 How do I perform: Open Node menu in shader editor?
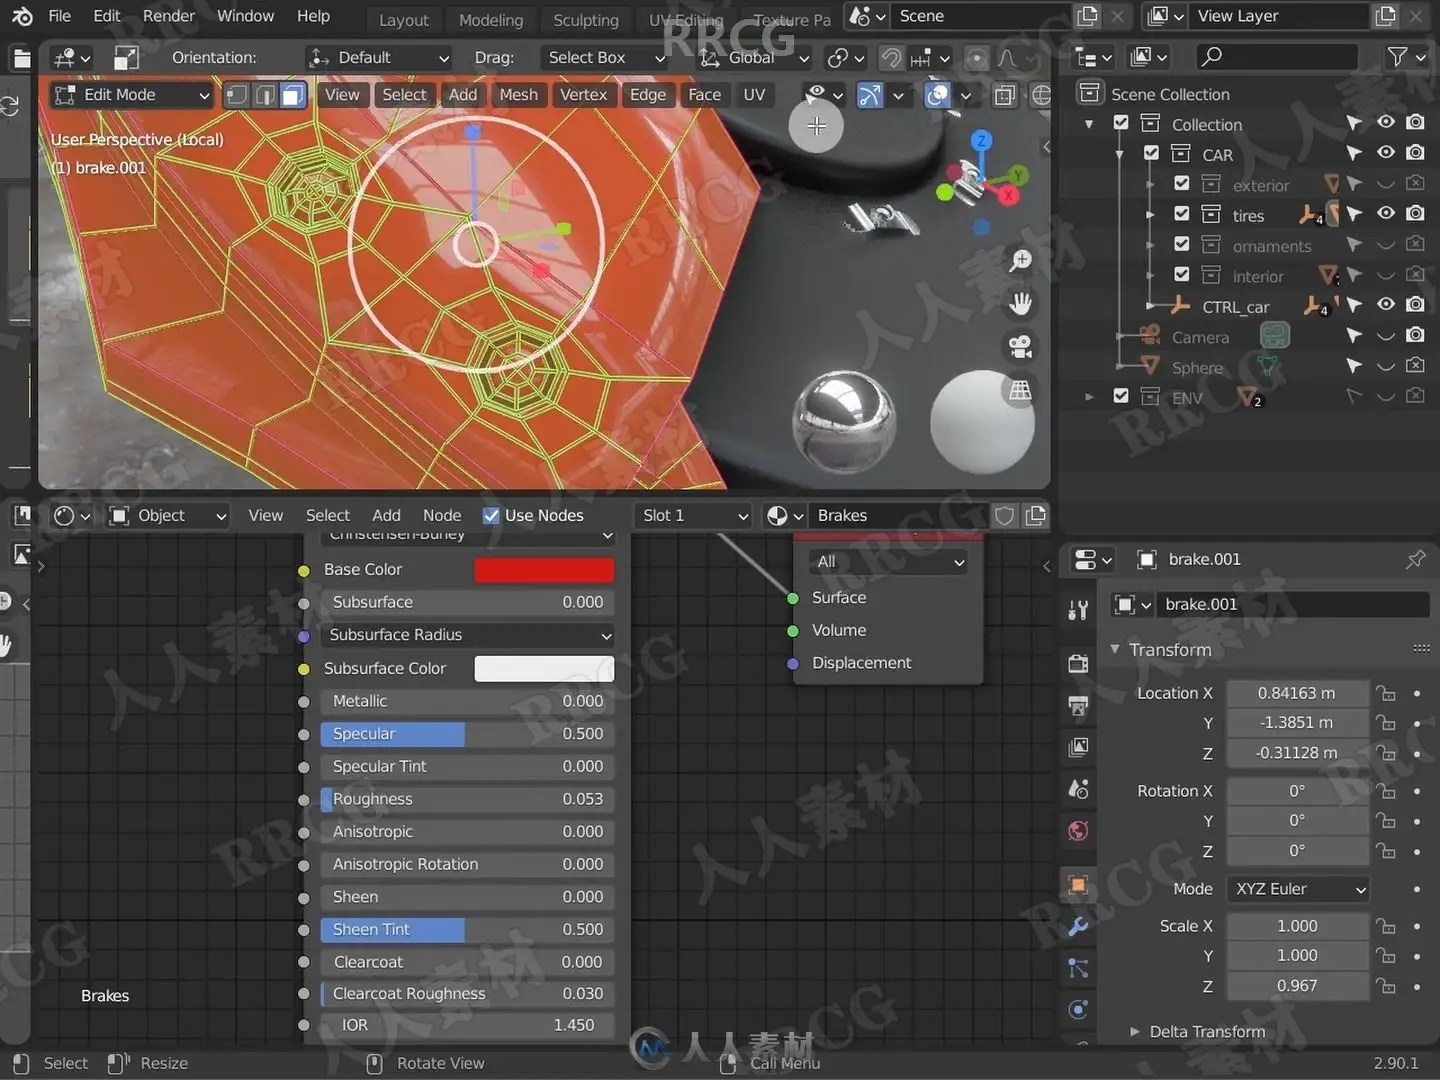pos(442,516)
